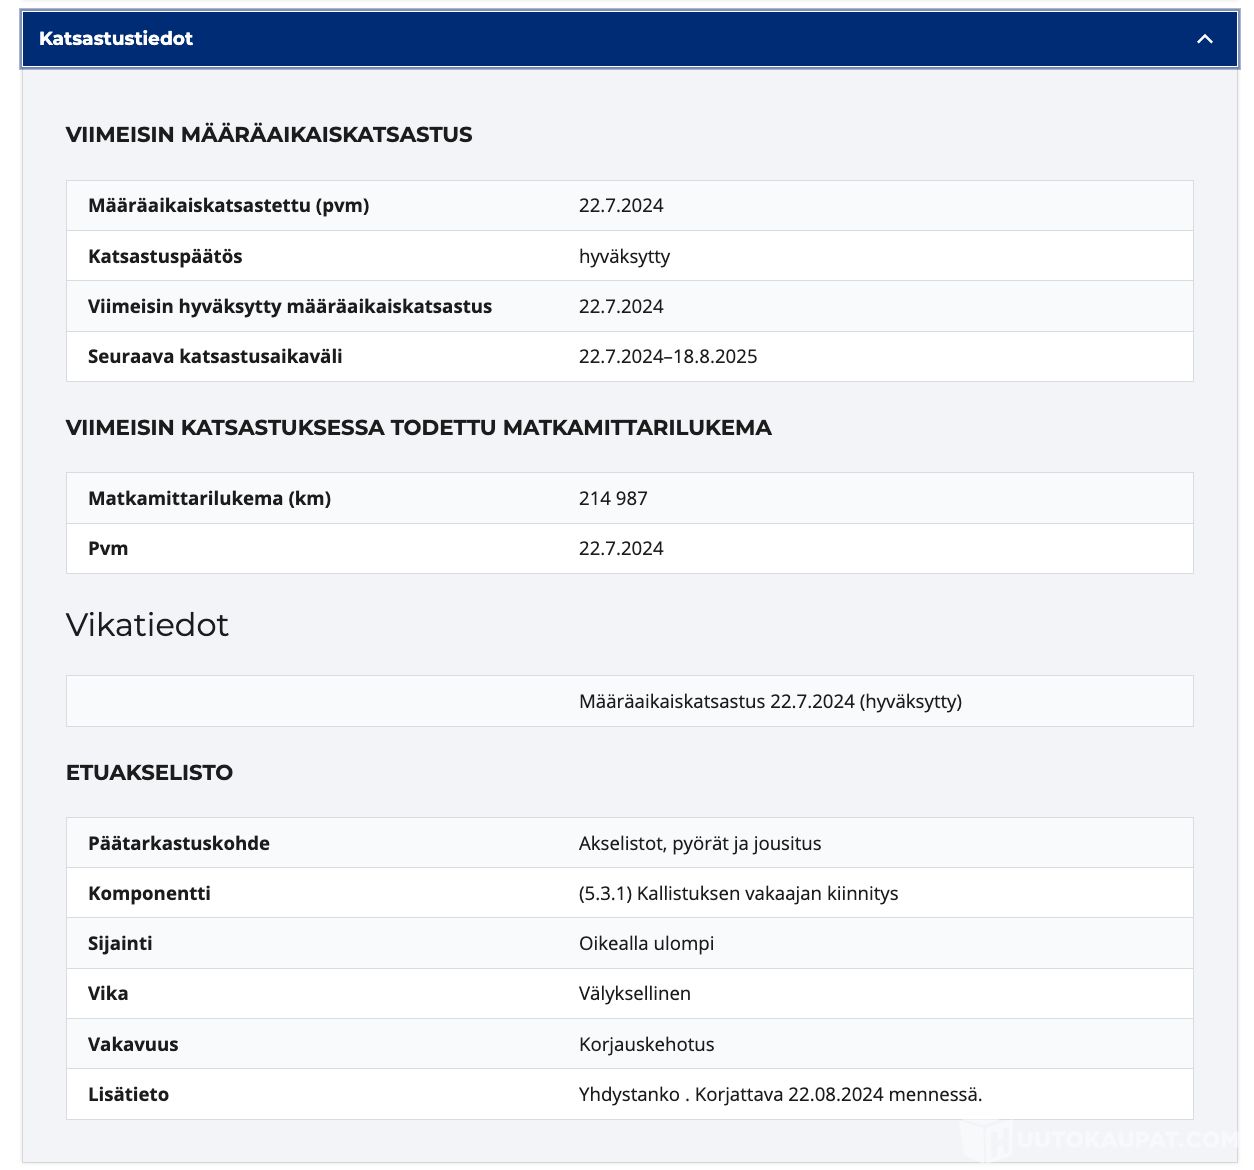Click the Vika label
This screenshot has height=1170, width=1254.
108,994
